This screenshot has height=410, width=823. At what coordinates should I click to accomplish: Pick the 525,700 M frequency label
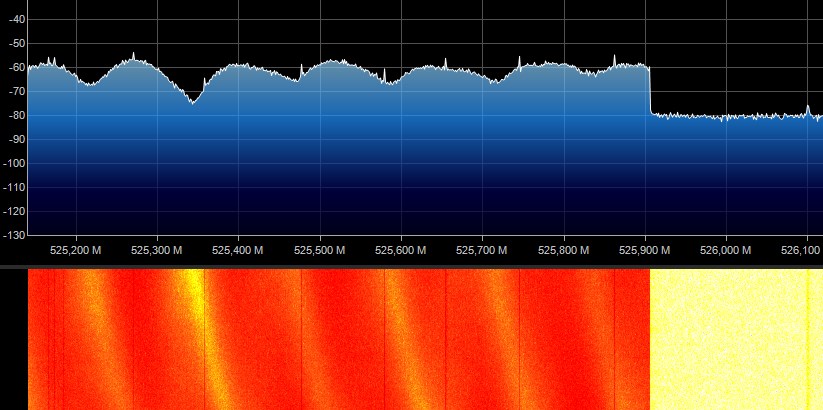pyautogui.click(x=482, y=250)
